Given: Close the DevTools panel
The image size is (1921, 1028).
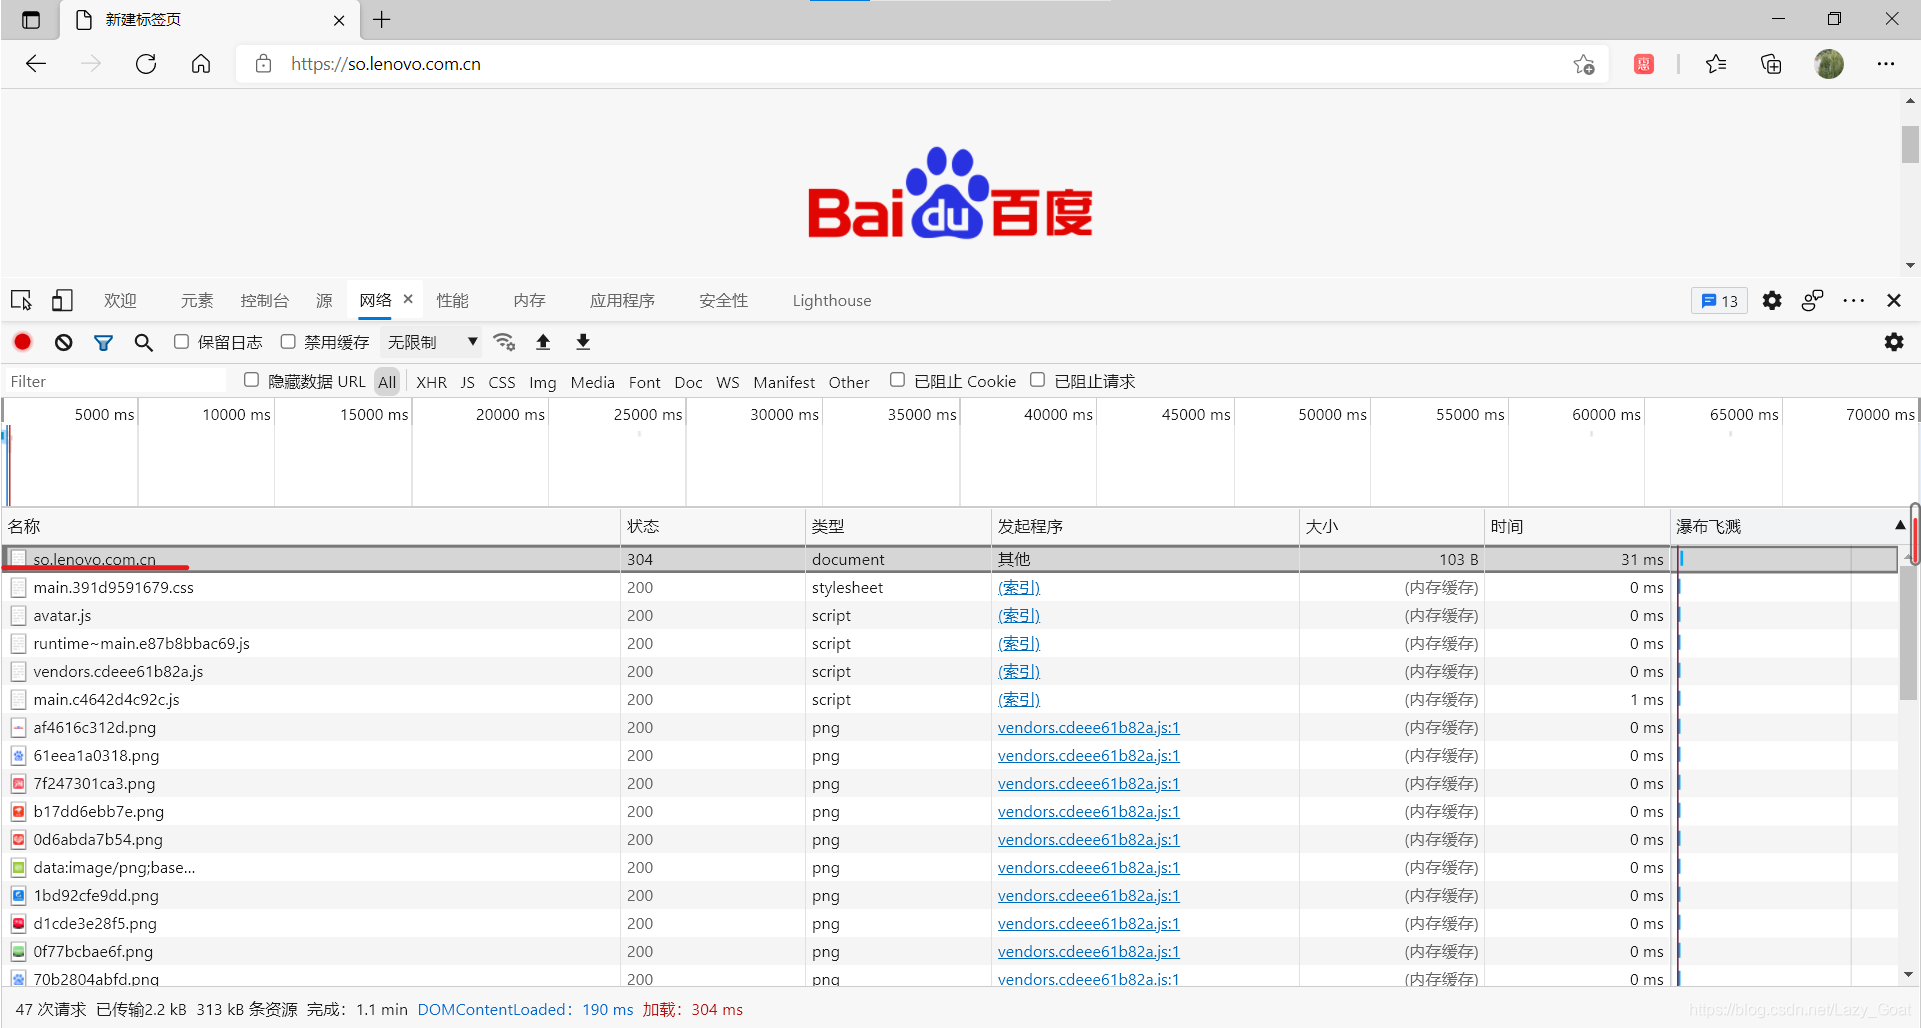Looking at the screenshot, I should (1894, 300).
